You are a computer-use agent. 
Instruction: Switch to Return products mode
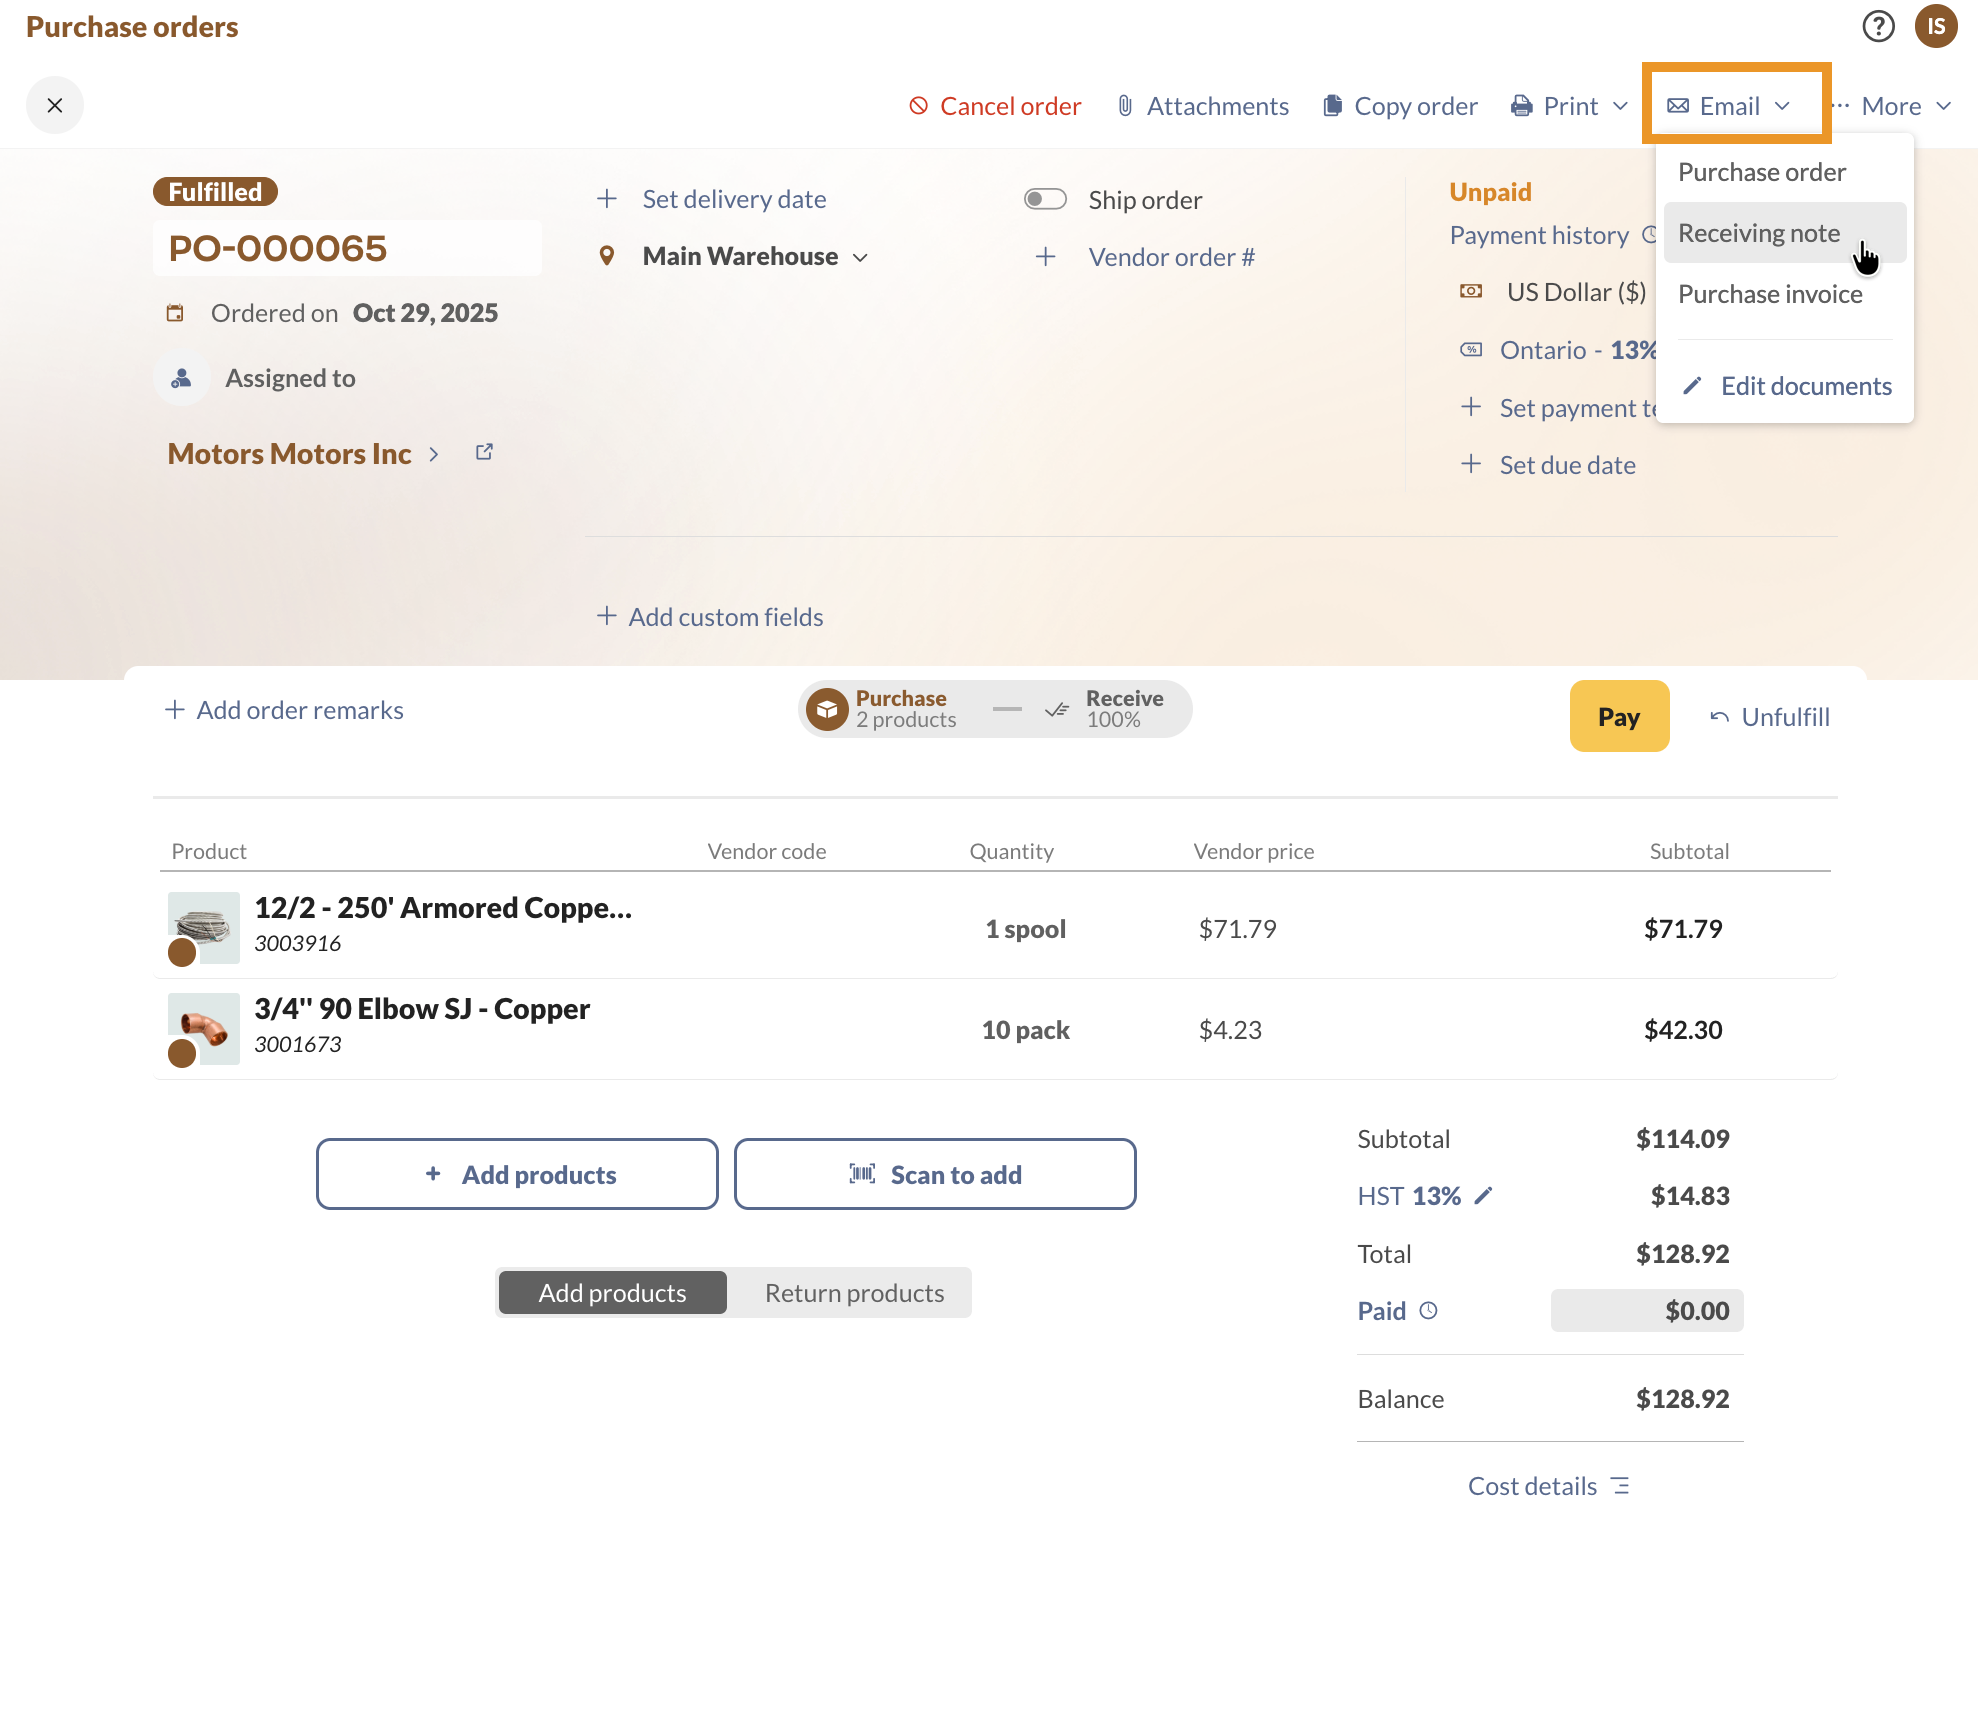(x=853, y=1293)
